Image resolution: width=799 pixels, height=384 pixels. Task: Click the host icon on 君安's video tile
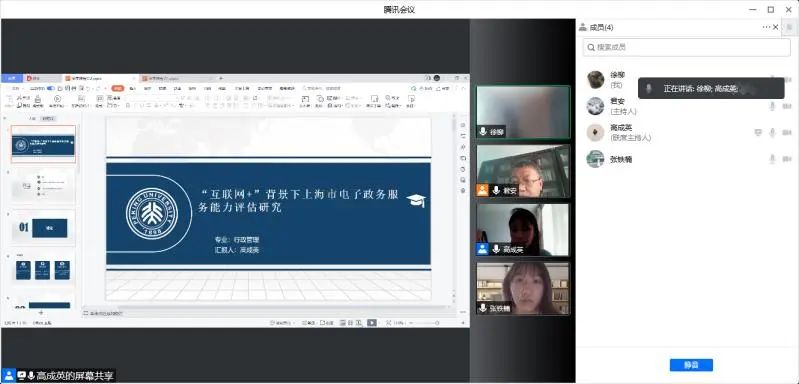click(482, 190)
